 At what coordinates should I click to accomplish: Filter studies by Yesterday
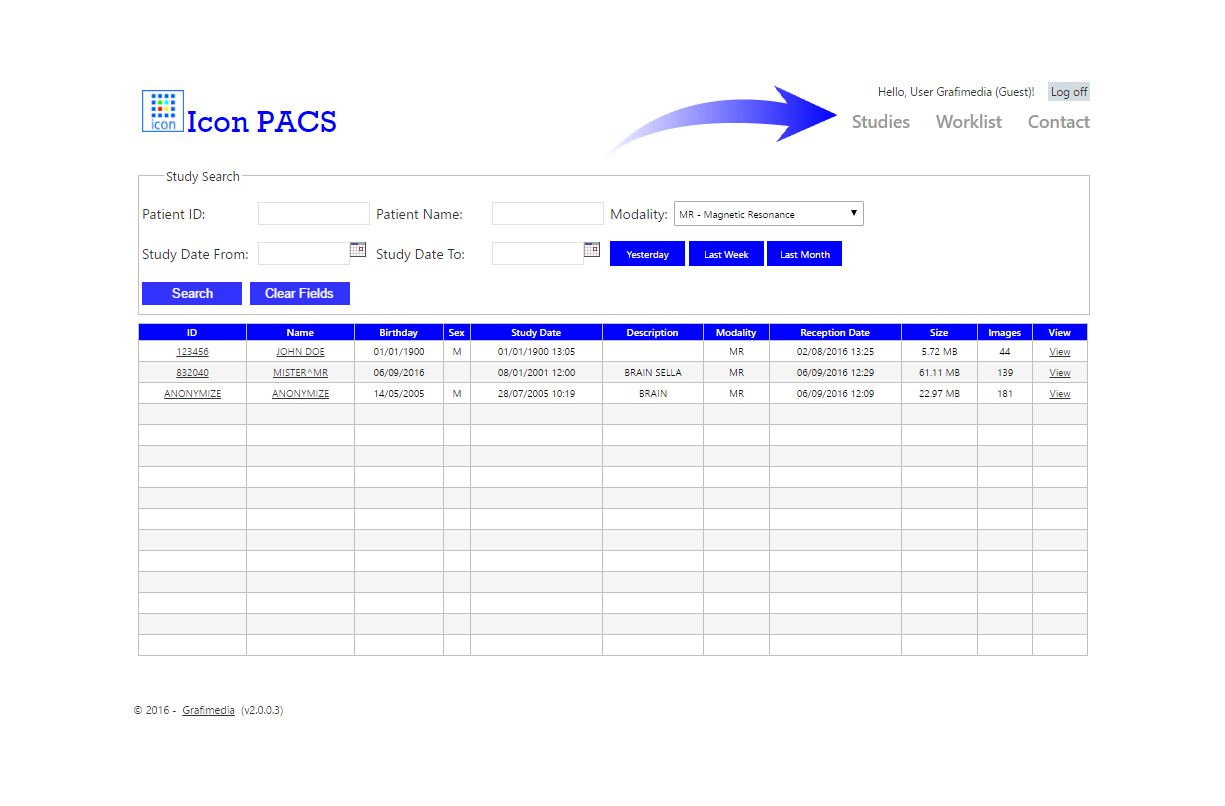coord(647,254)
